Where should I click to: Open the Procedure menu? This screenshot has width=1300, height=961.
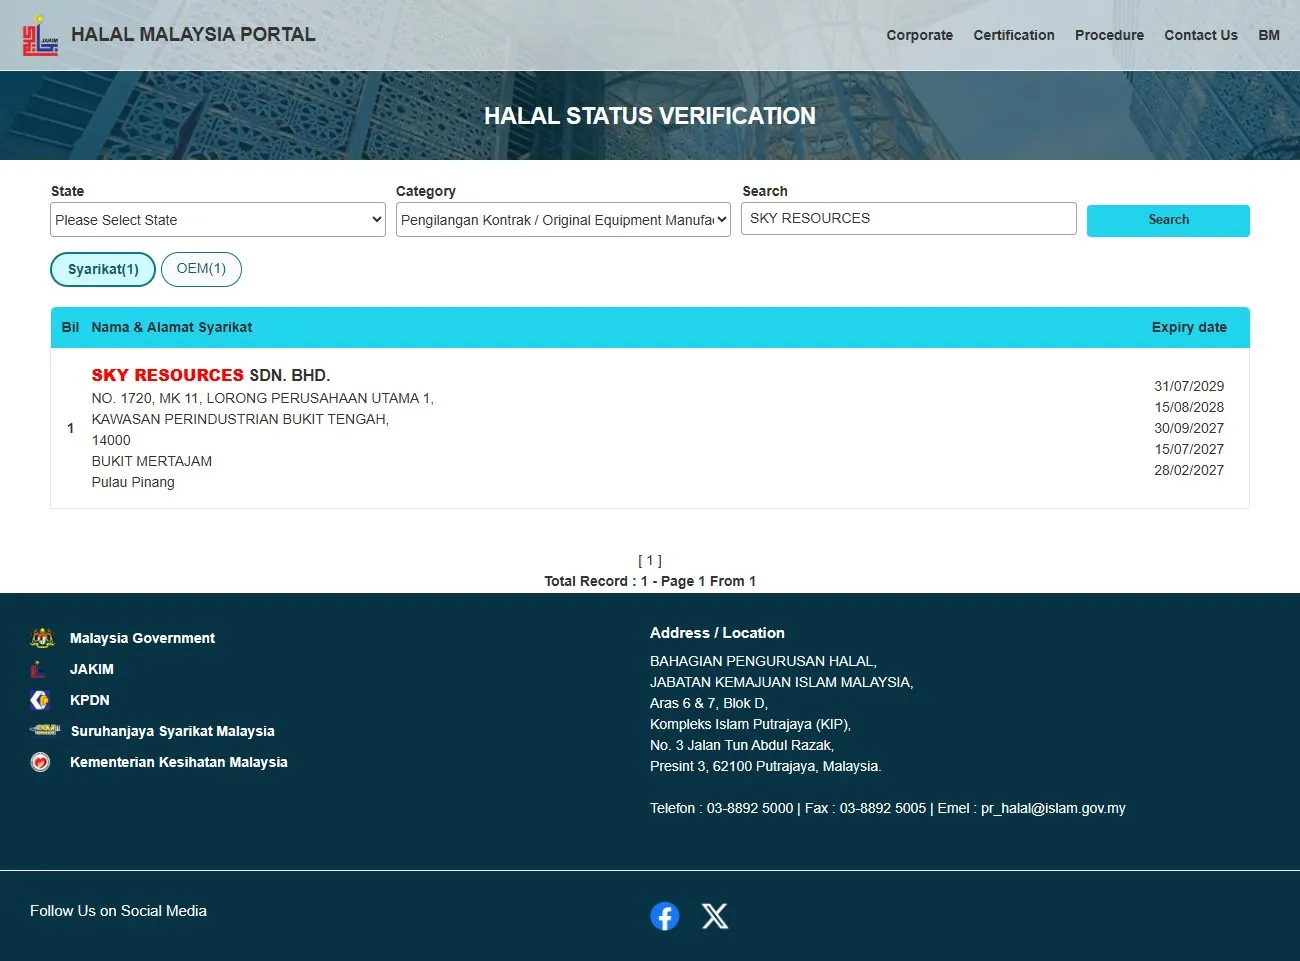coord(1109,35)
